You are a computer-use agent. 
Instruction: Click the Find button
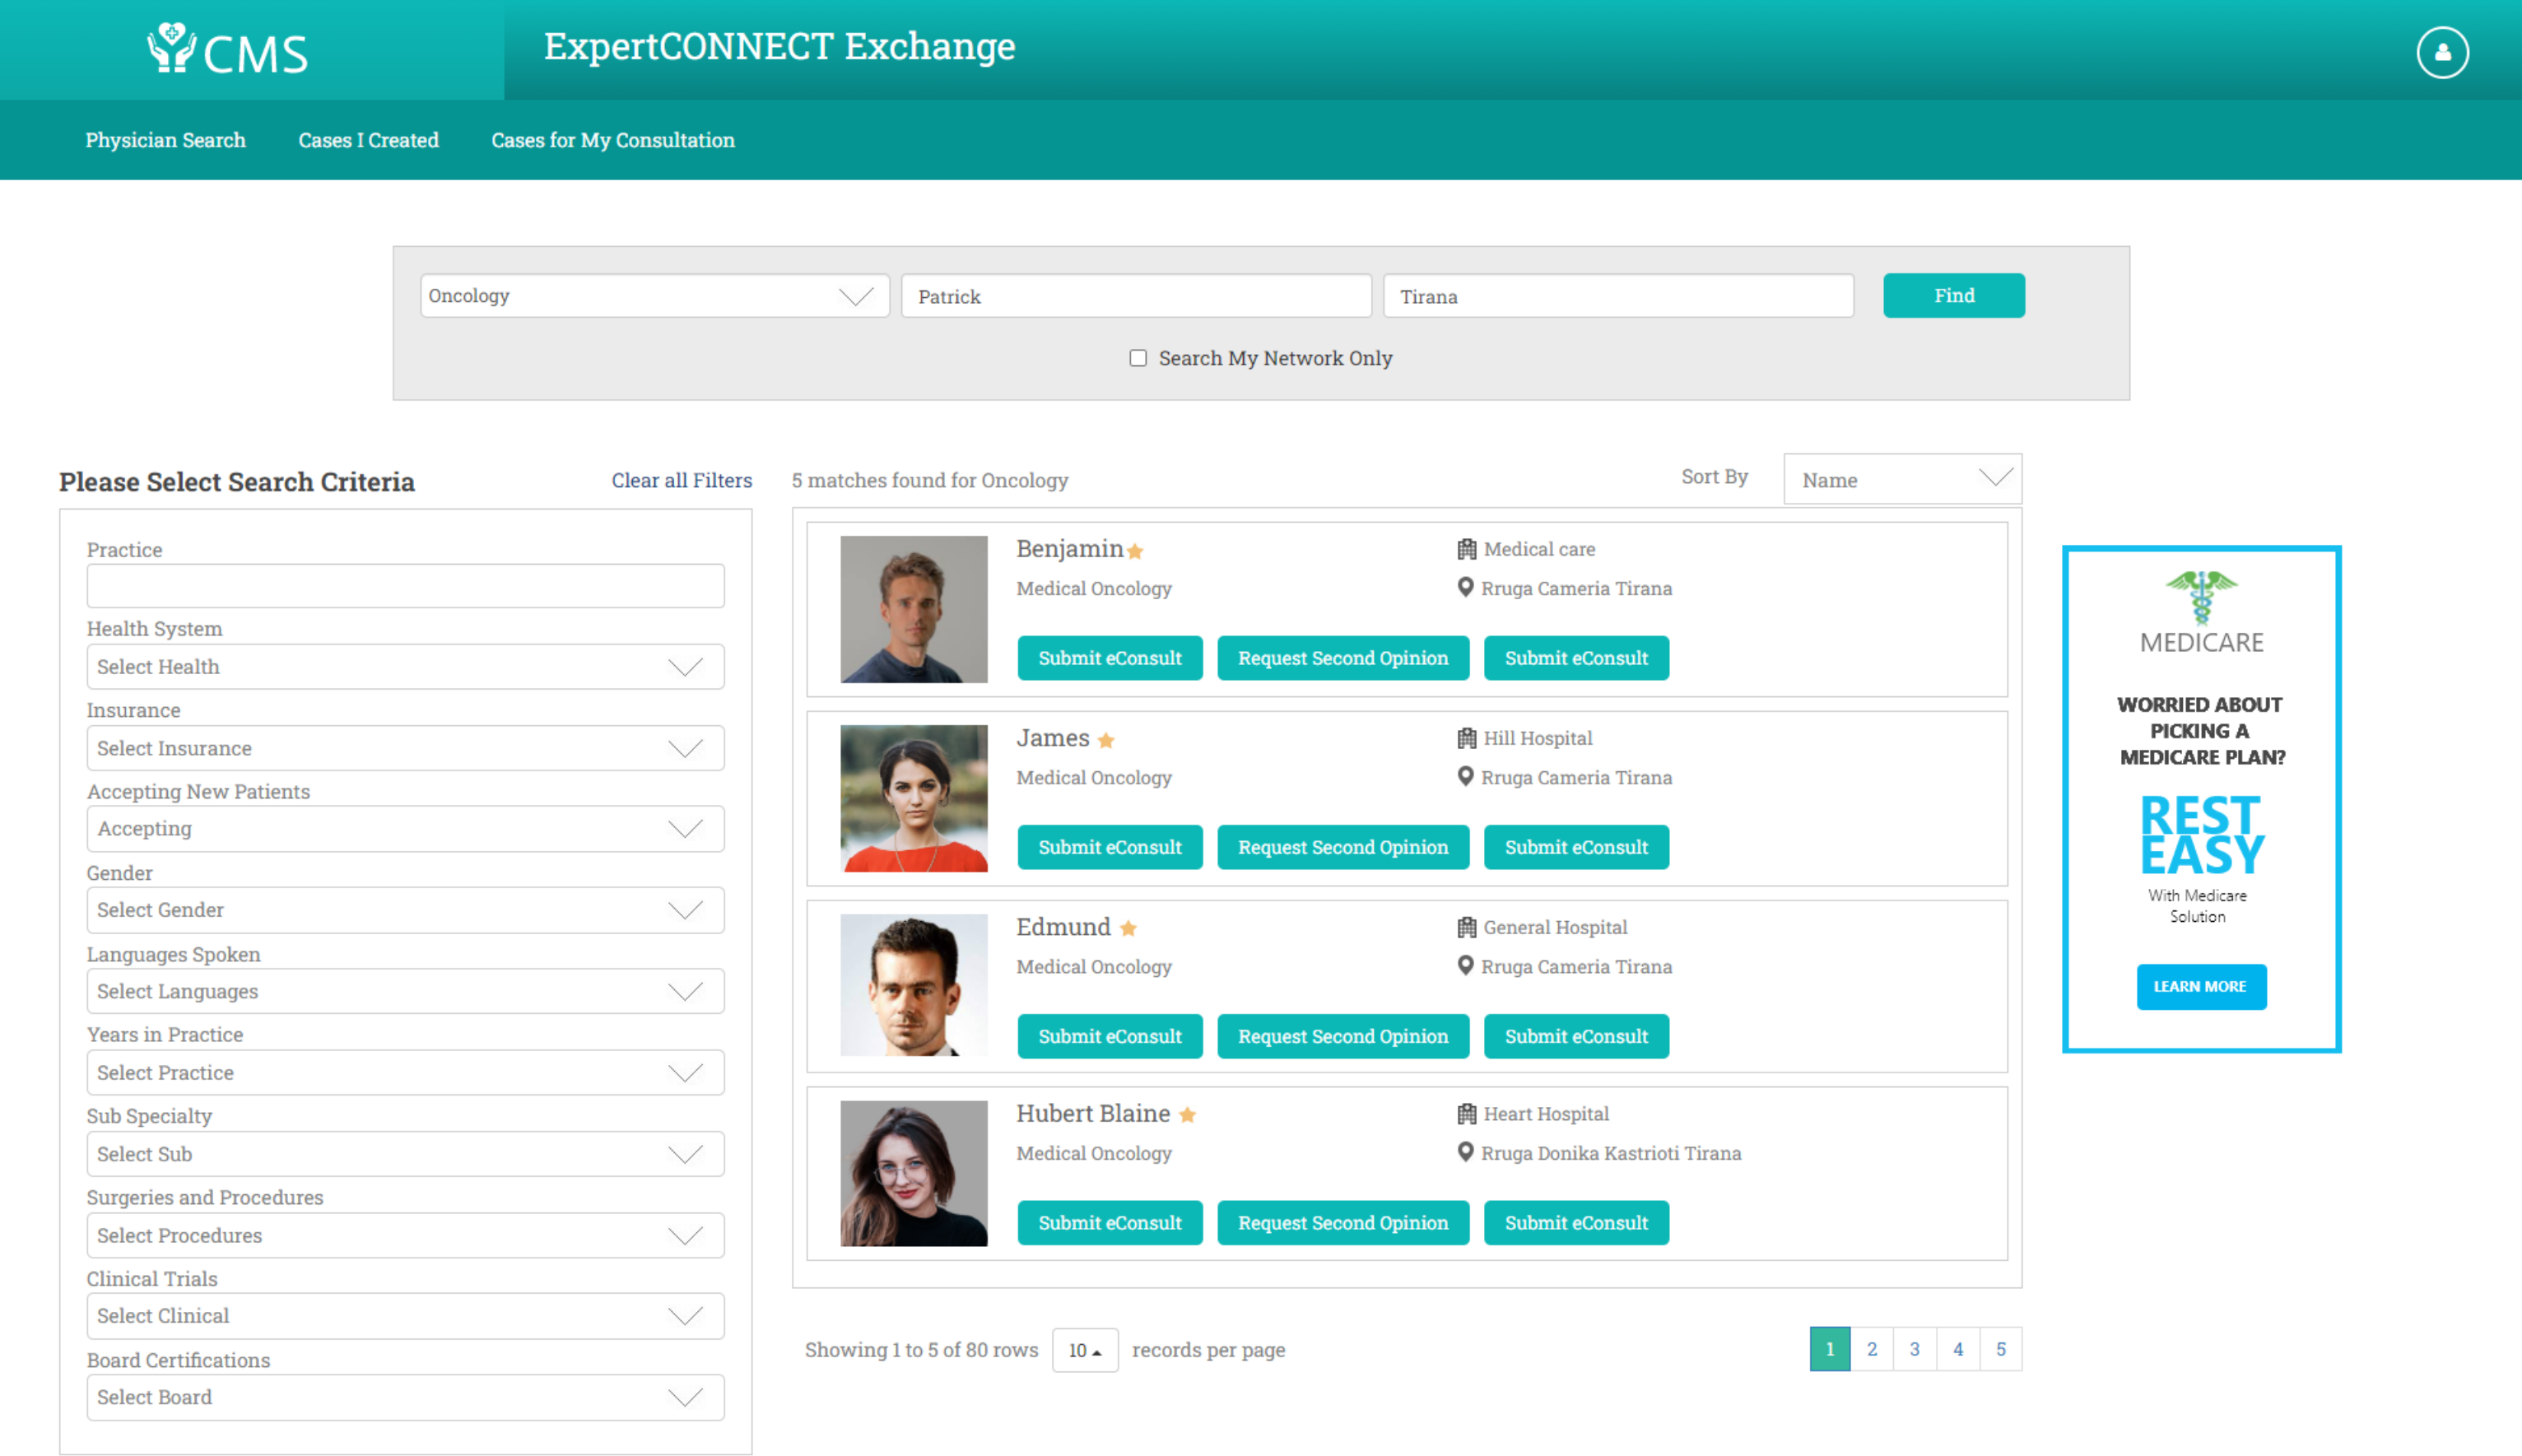pyautogui.click(x=1954, y=295)
